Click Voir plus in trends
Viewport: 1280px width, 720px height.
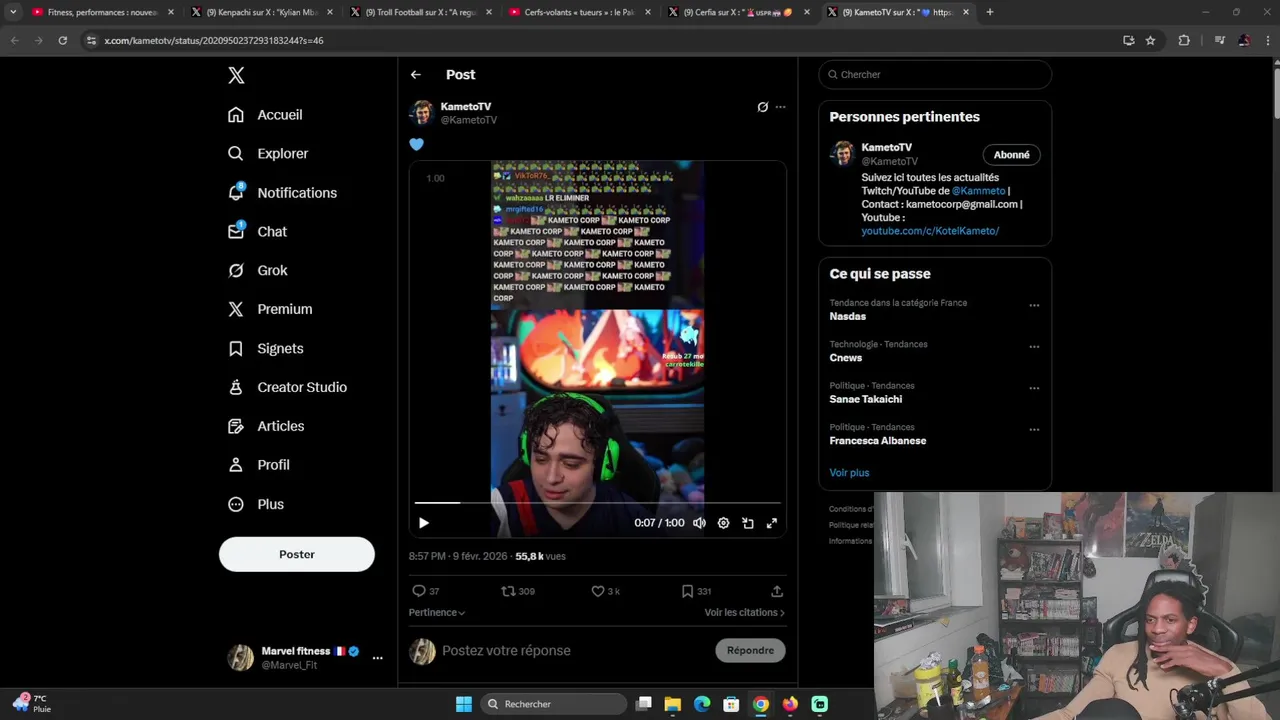[x=849, y=473]
